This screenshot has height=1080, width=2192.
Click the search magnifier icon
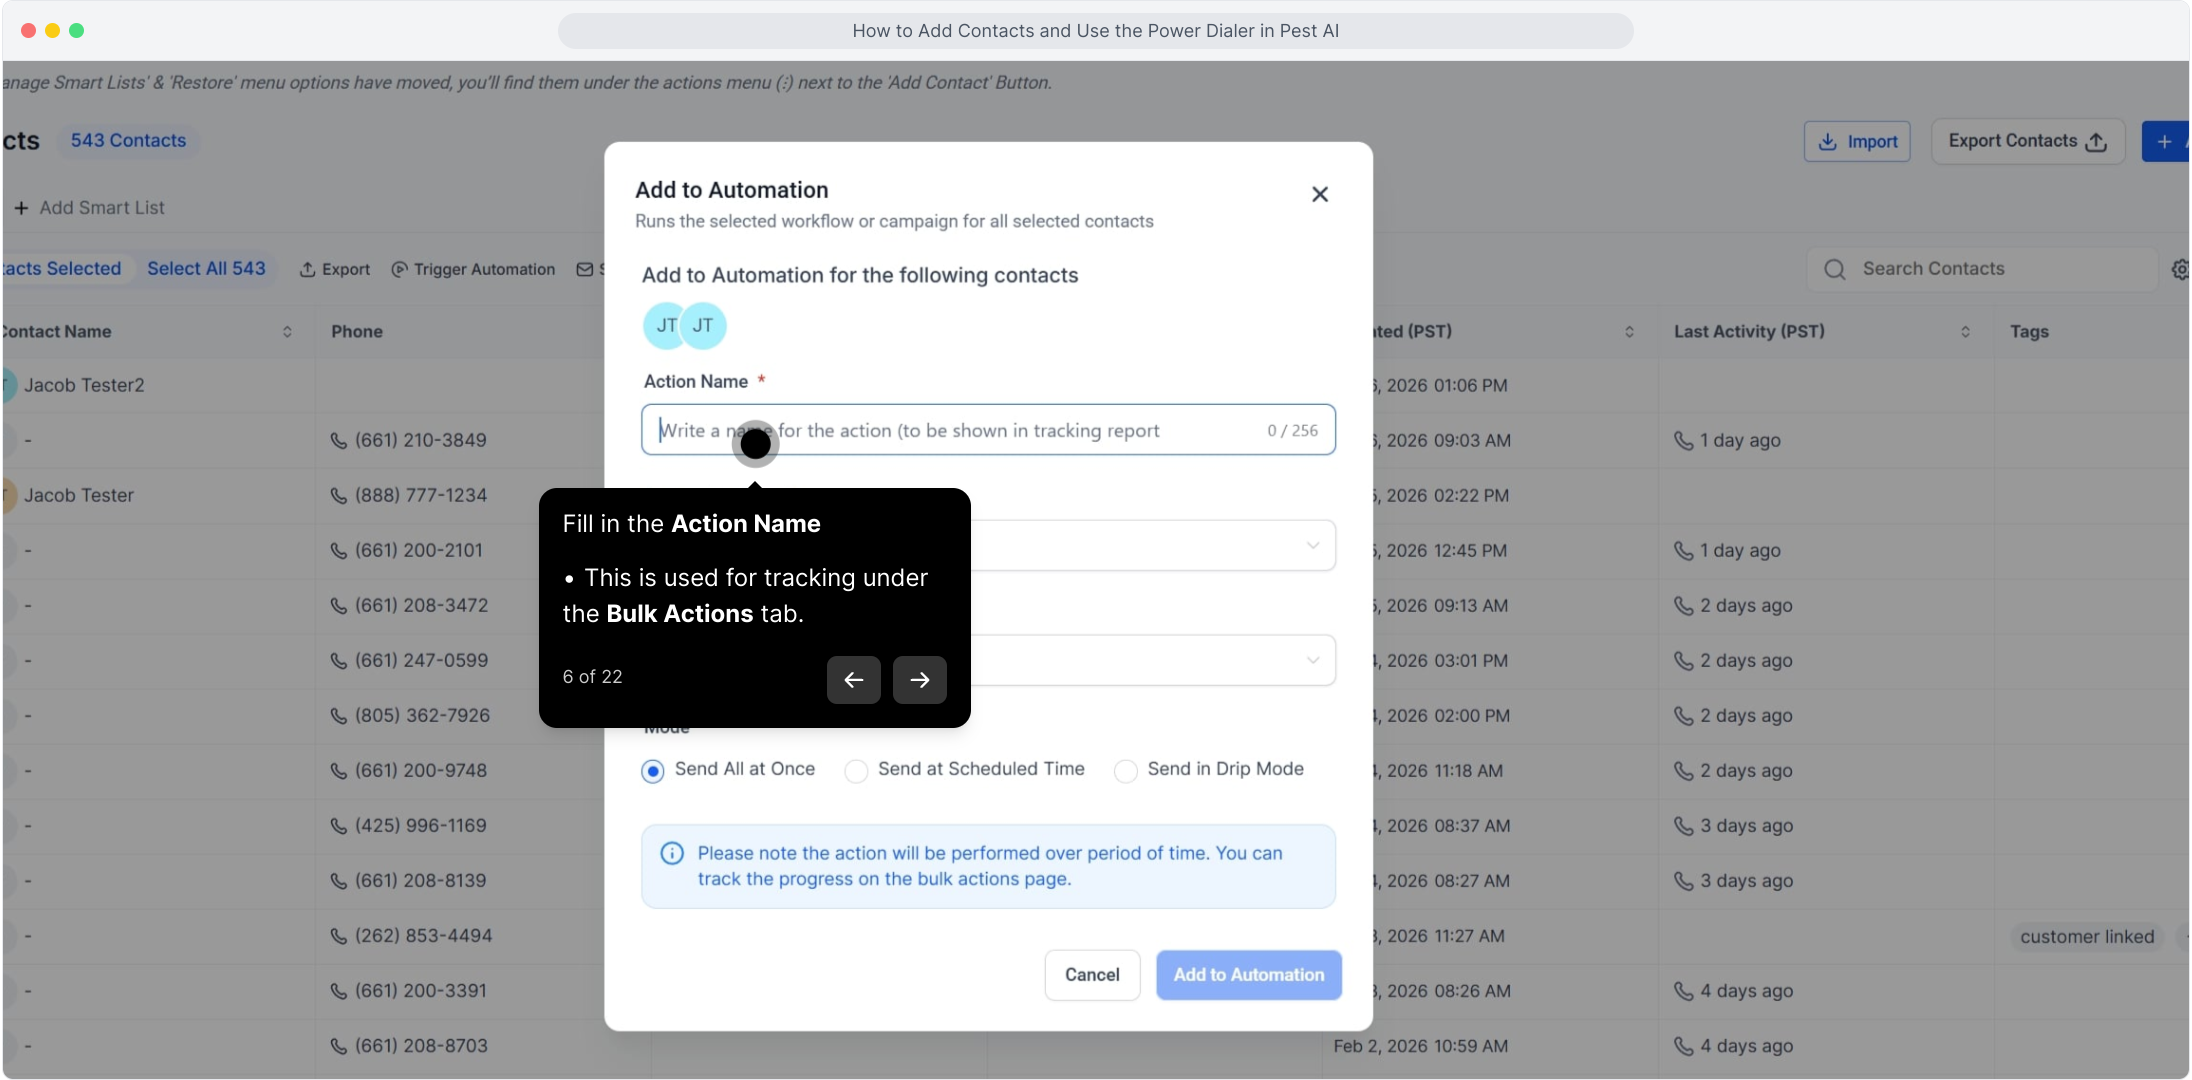coord(1834,269)
